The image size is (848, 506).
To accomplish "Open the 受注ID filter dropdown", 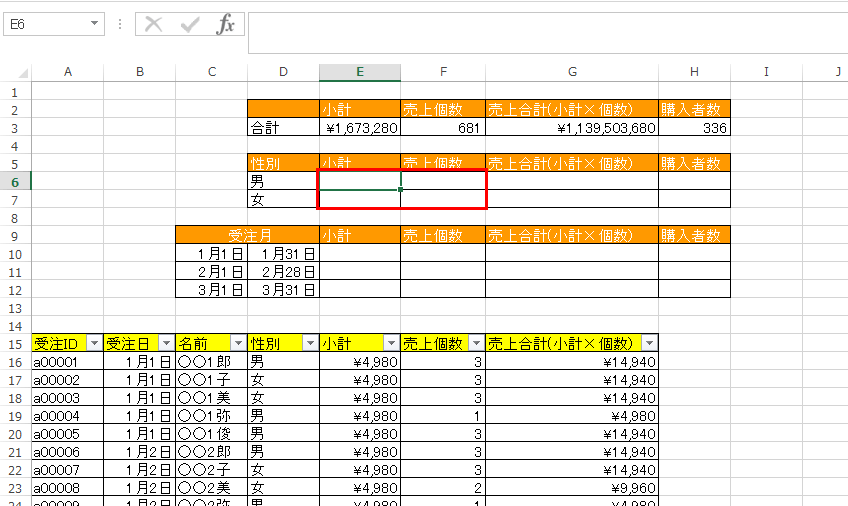I will 94,343.
